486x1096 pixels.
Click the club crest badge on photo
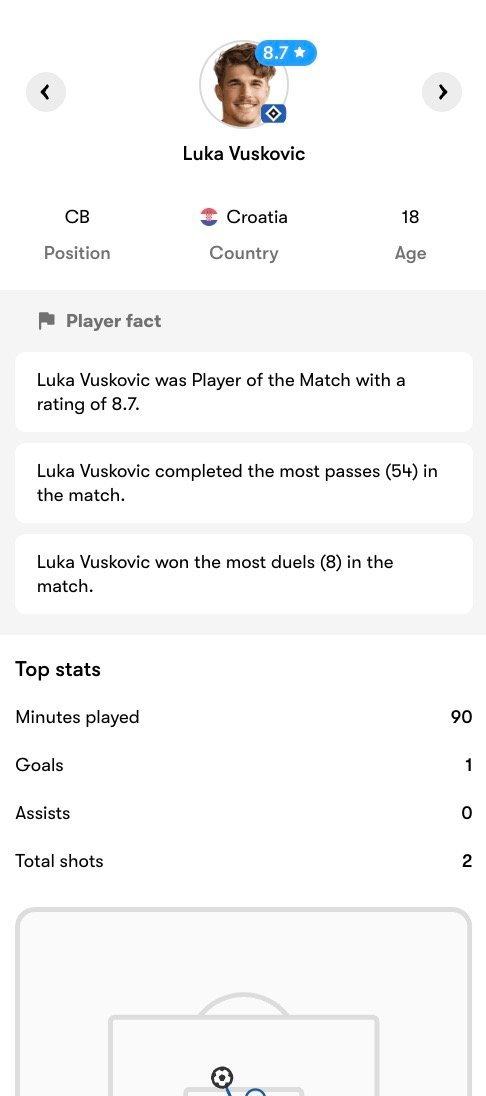(273, 113)
